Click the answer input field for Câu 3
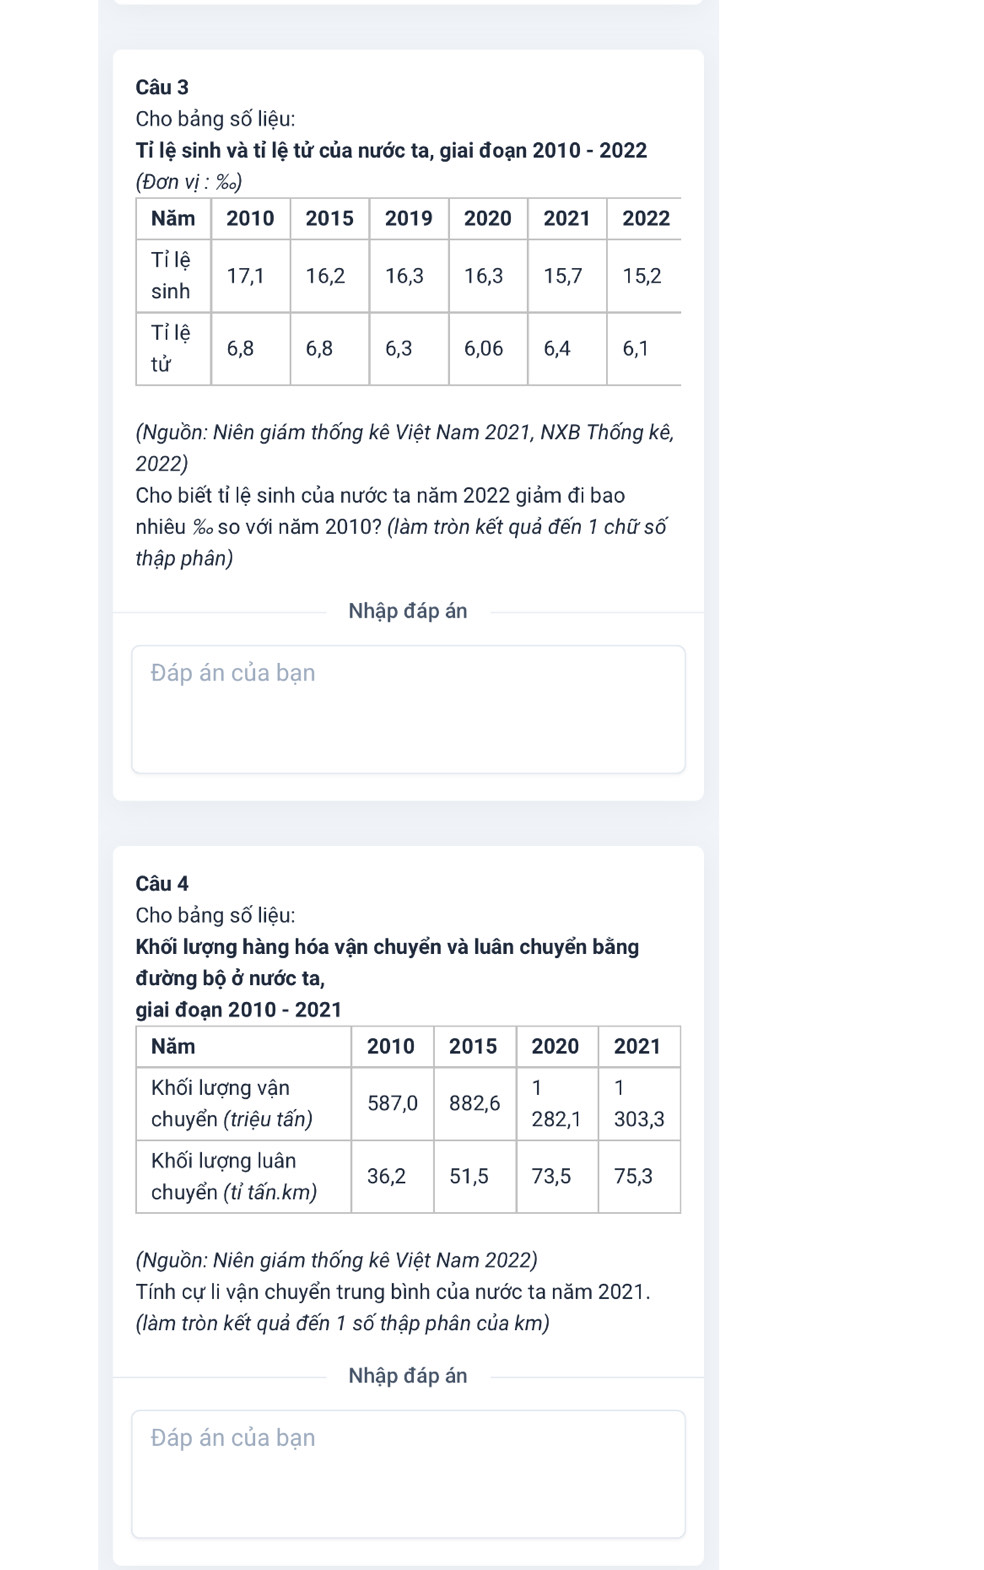The width and height of the screenshot is (984, 1570). [x=408, y=709]
